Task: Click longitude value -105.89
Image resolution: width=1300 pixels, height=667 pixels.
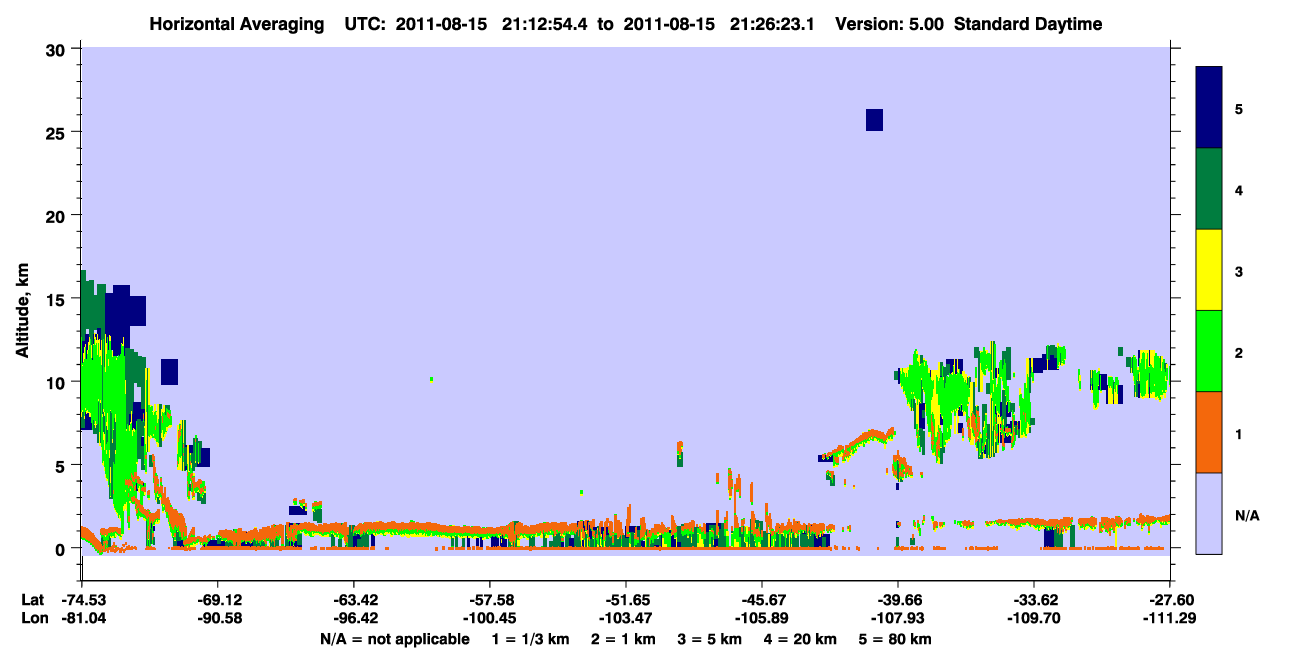Action: pos(762,619)
